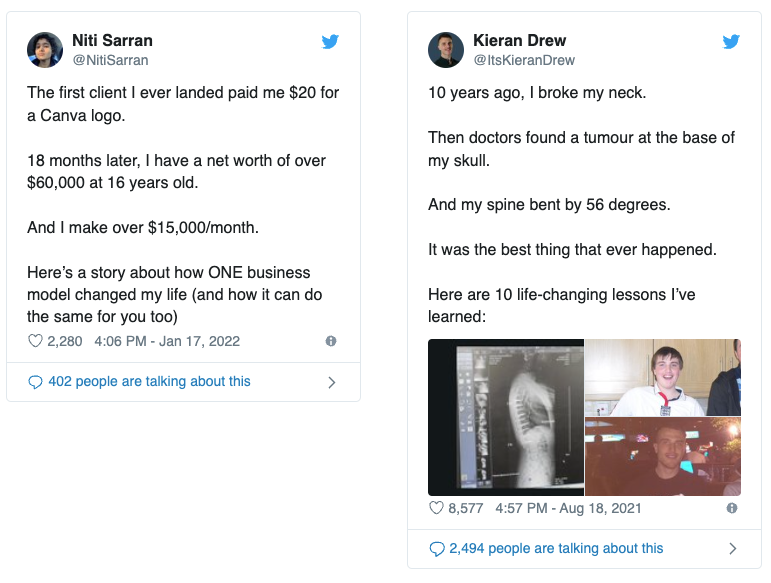Image resolution: width=771 pixels, height=583 pixels.
Task: Like Niti Sarran's tweet with heart icon
Action: (x=36, y=341)
